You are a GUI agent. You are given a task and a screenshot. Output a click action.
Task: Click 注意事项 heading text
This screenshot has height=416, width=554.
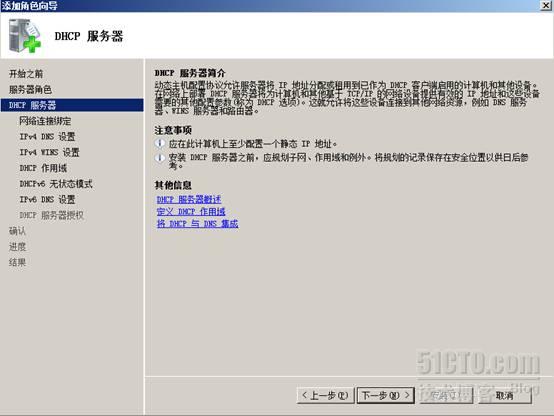[x=173, y=130]
